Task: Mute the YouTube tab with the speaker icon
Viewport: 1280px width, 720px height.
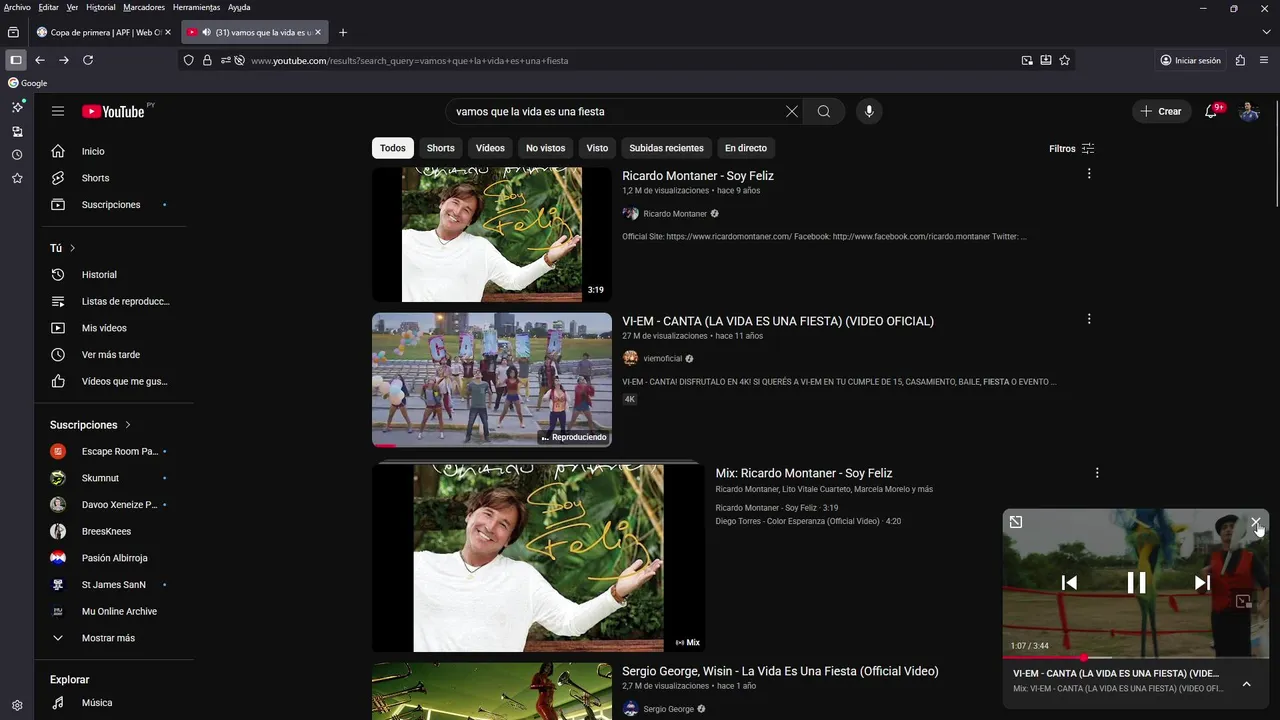Action: click(x=206, y=32)
